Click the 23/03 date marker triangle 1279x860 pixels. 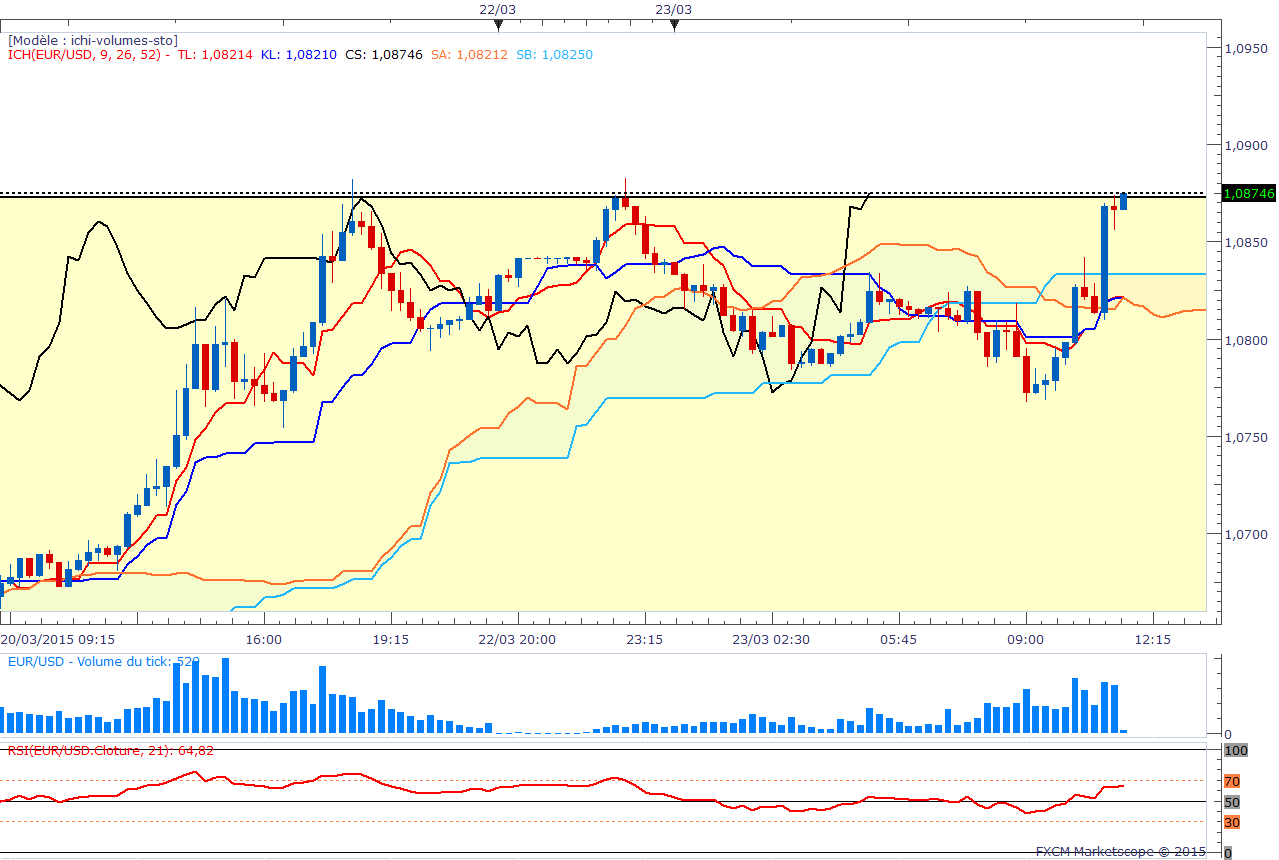674,25
